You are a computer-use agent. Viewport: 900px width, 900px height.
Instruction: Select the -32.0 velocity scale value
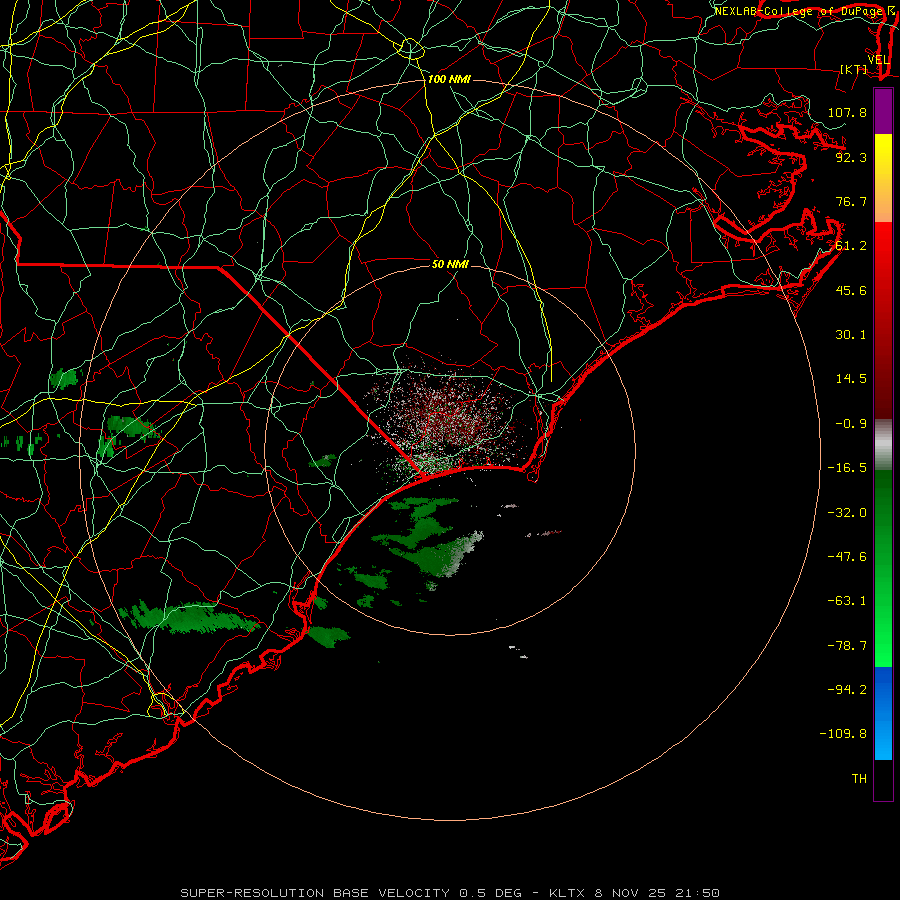pyautogui.click(x=847, y=513)
